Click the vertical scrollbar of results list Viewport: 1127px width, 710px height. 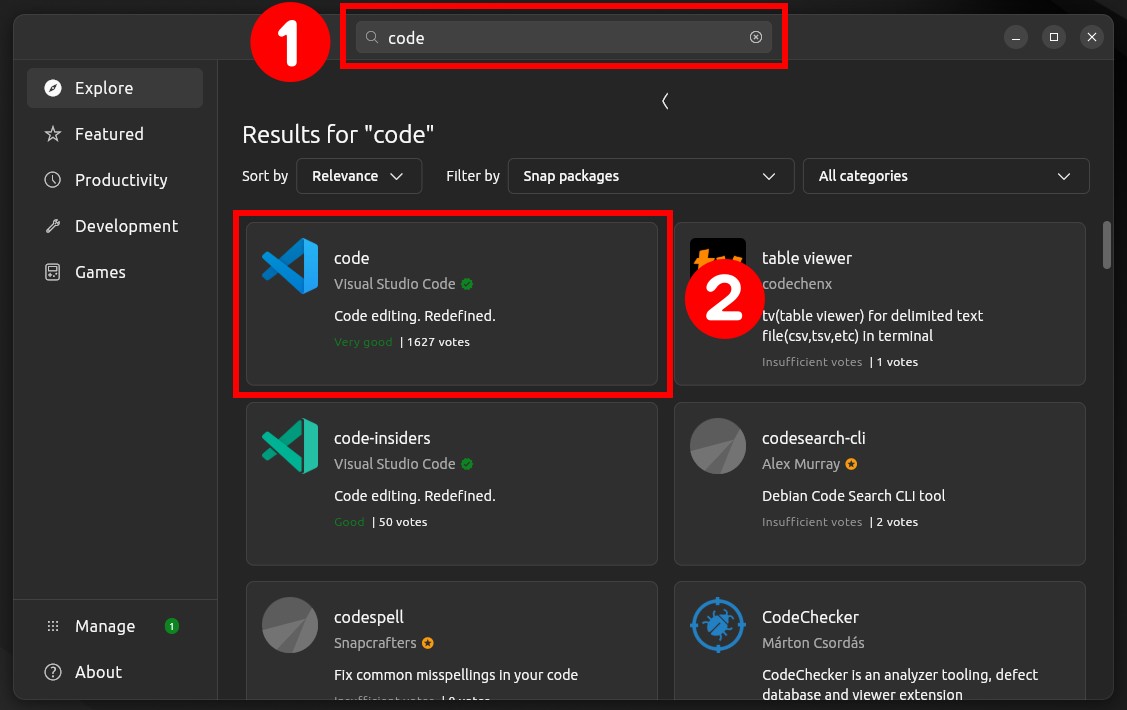1107,245
